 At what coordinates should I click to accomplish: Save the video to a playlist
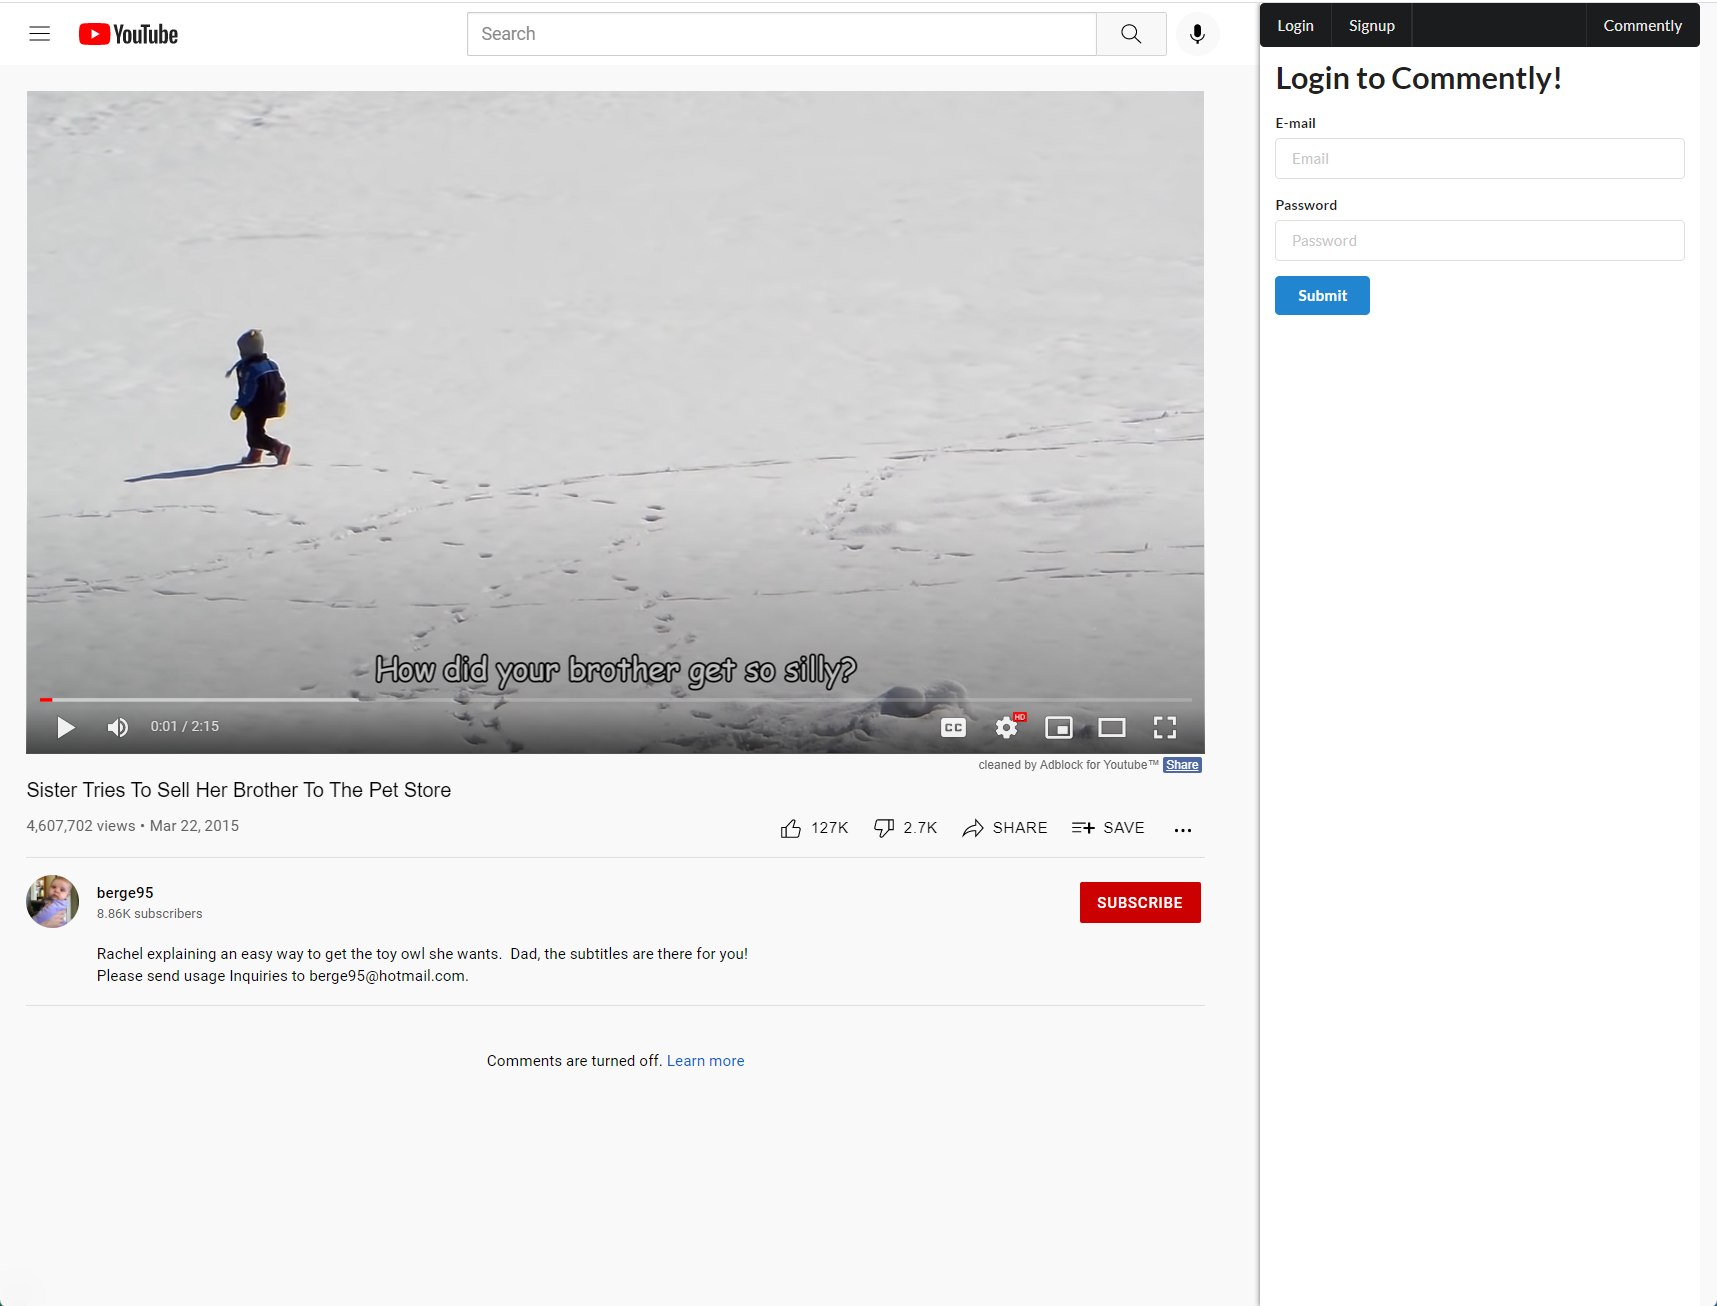[1108, 828]
